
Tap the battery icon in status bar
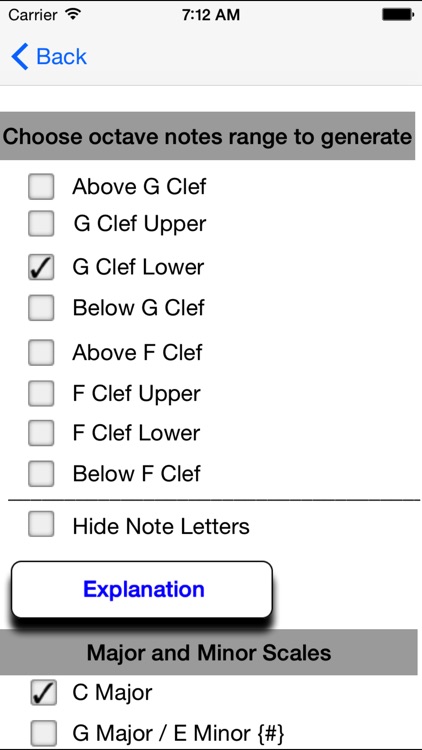tap(398, 15)
